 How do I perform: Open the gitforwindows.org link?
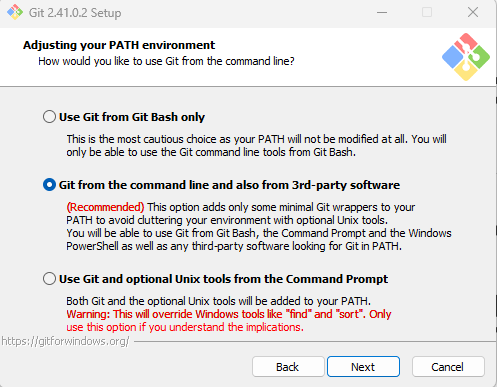point(65,341)
